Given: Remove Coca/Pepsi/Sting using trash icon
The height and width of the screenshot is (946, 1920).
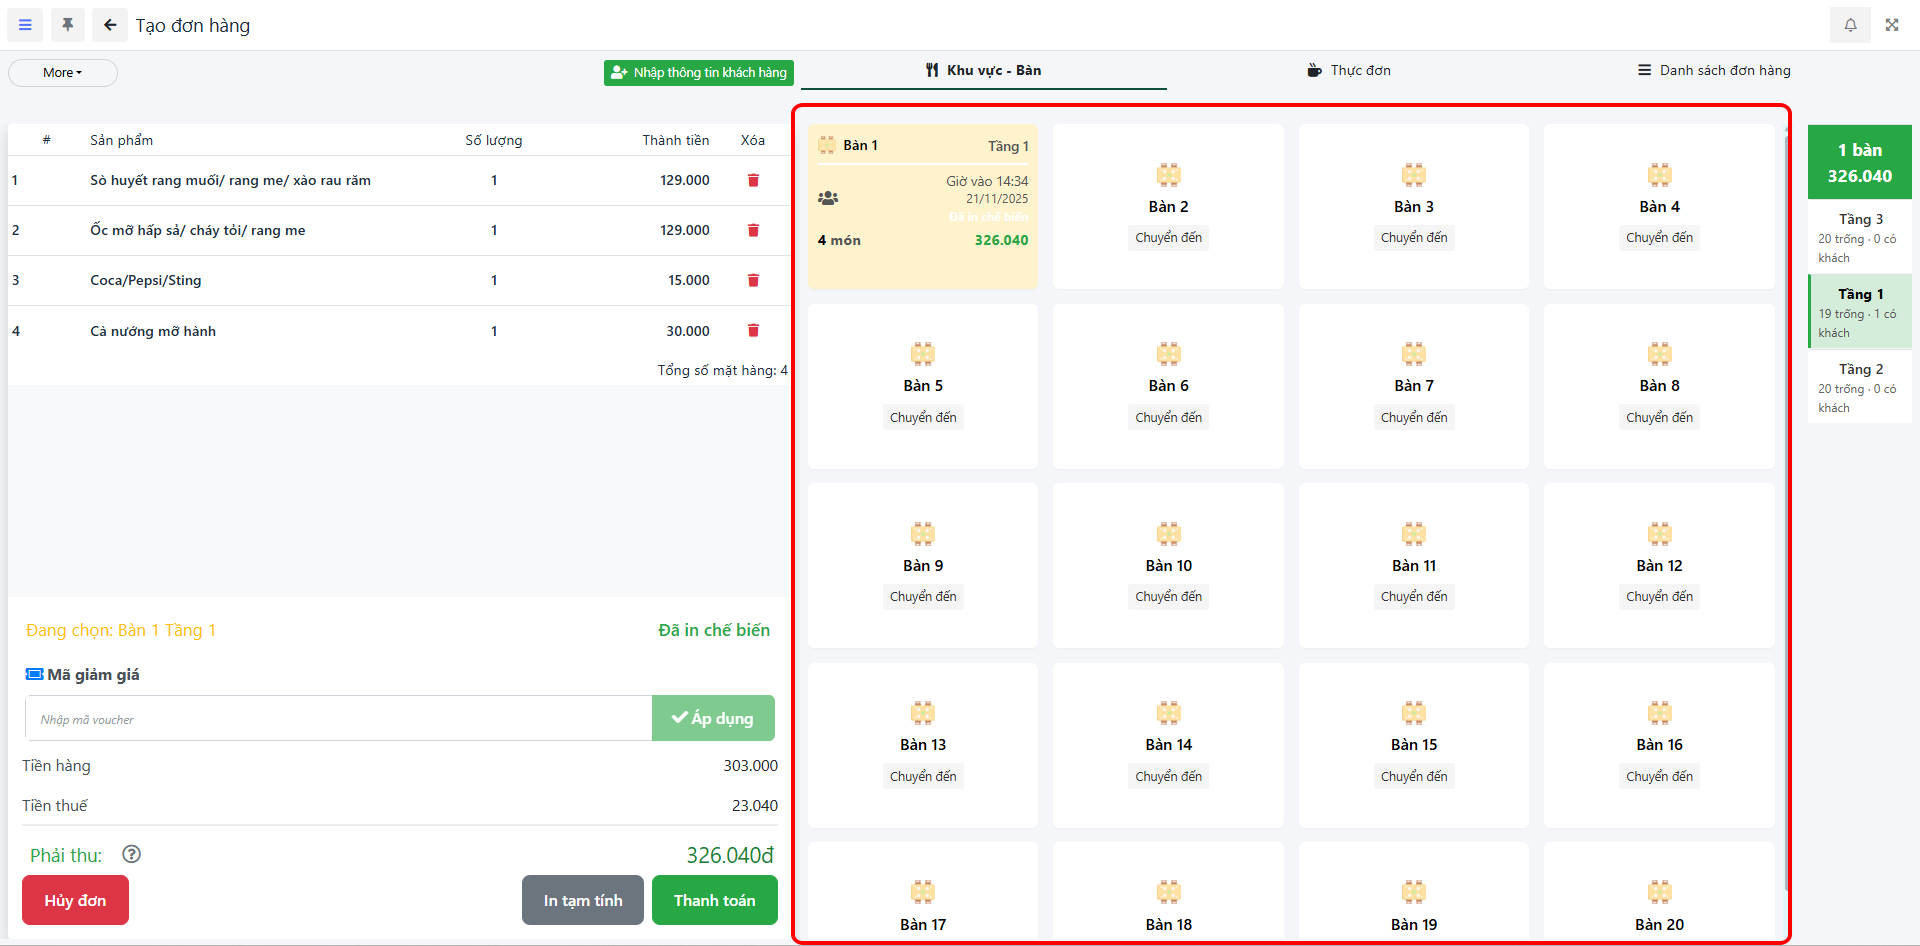Looking at the screenshot, I should (753, 281).
